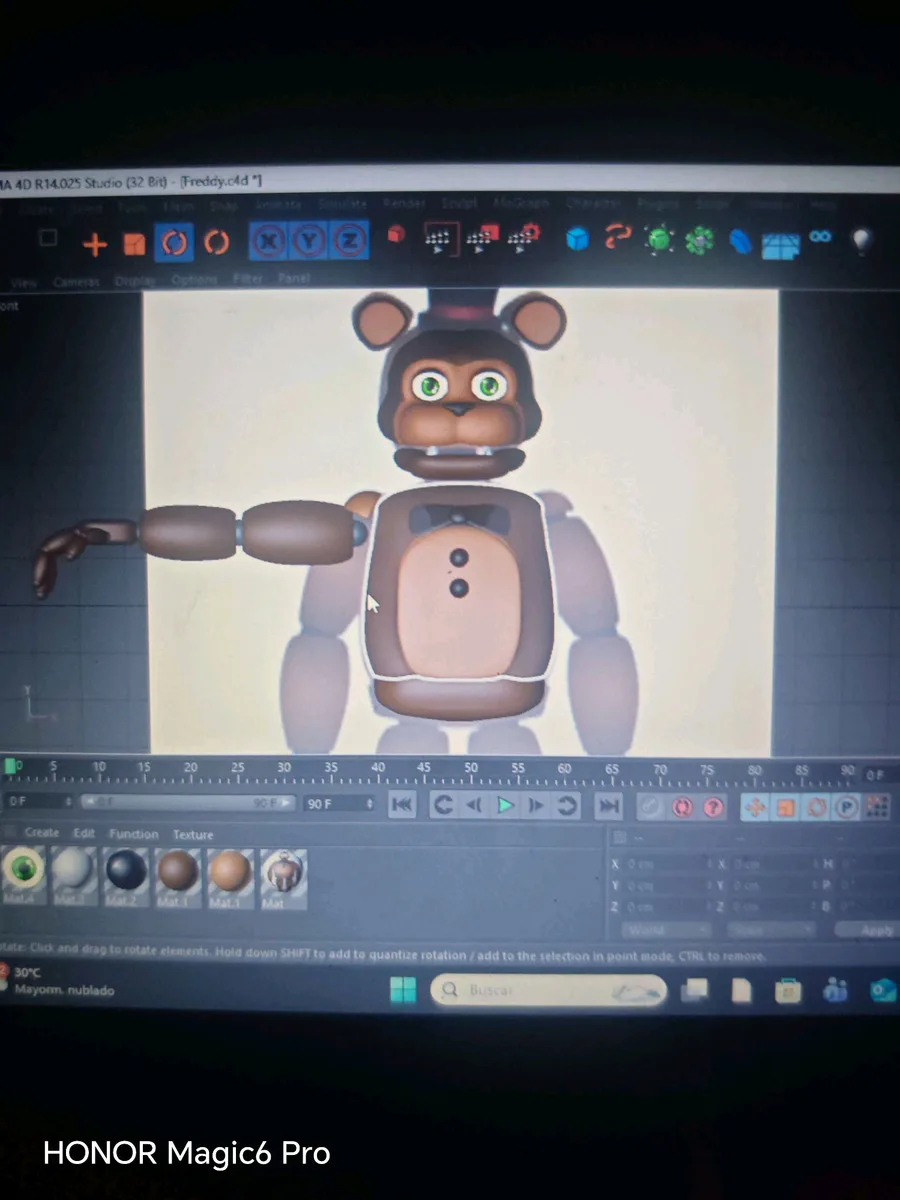
Task: Go to the previous key button
Action: (443, 805)
